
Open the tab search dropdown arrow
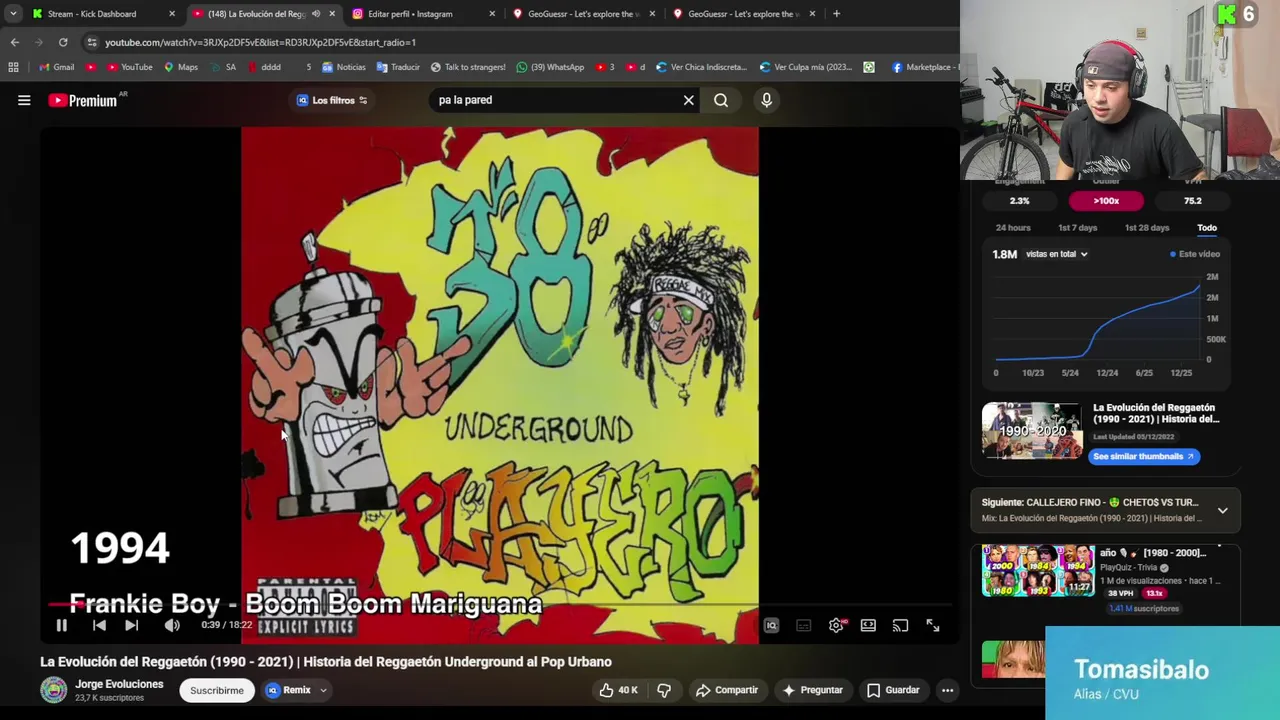tap(13, 14)
